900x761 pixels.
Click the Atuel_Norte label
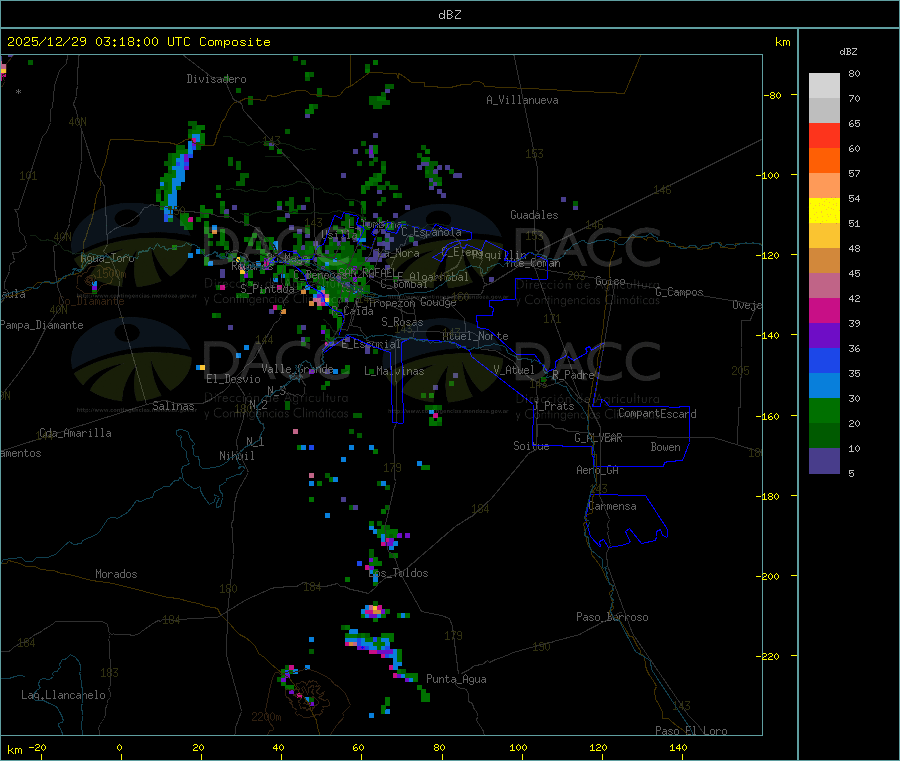pyautogui.click(x=475, y=336)
